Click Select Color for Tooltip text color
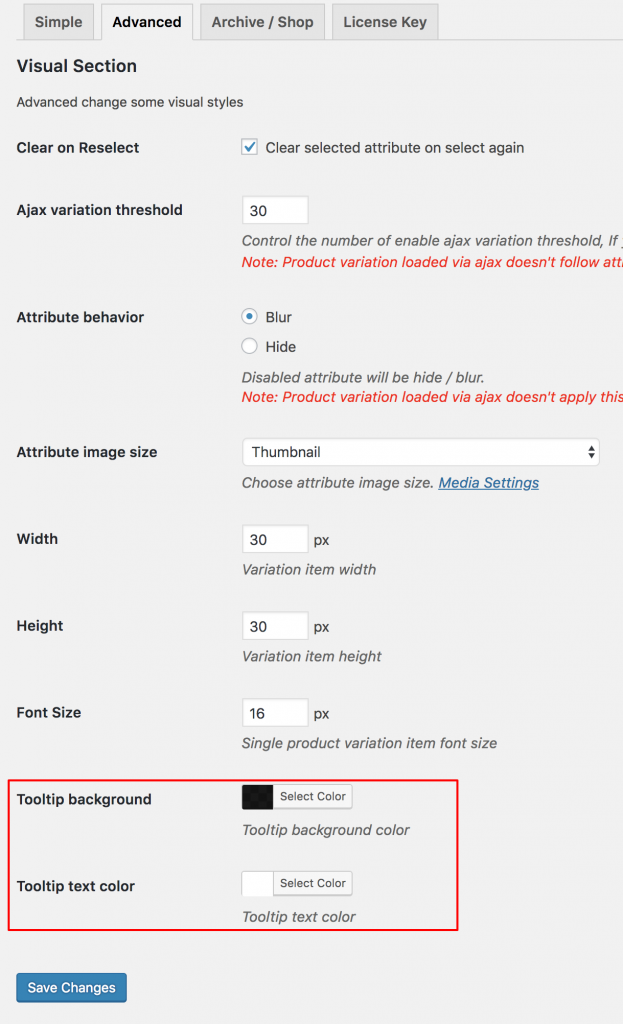Image resolution: width=623 pixels, height=1024 pixels. (313, 883)
